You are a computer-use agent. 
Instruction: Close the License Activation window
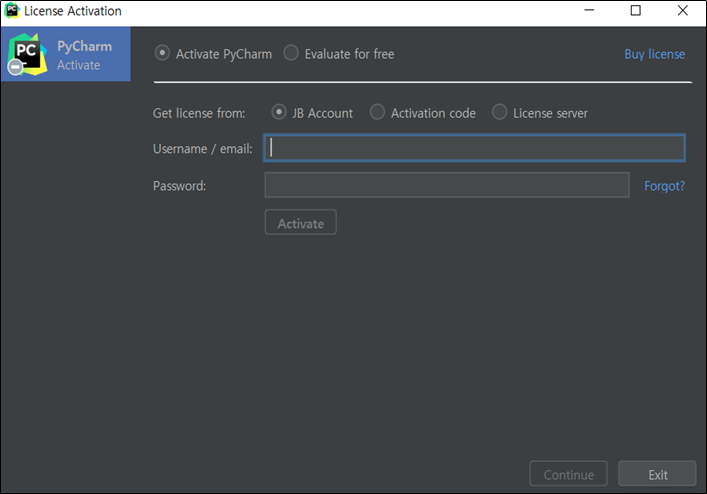point(683,10)
